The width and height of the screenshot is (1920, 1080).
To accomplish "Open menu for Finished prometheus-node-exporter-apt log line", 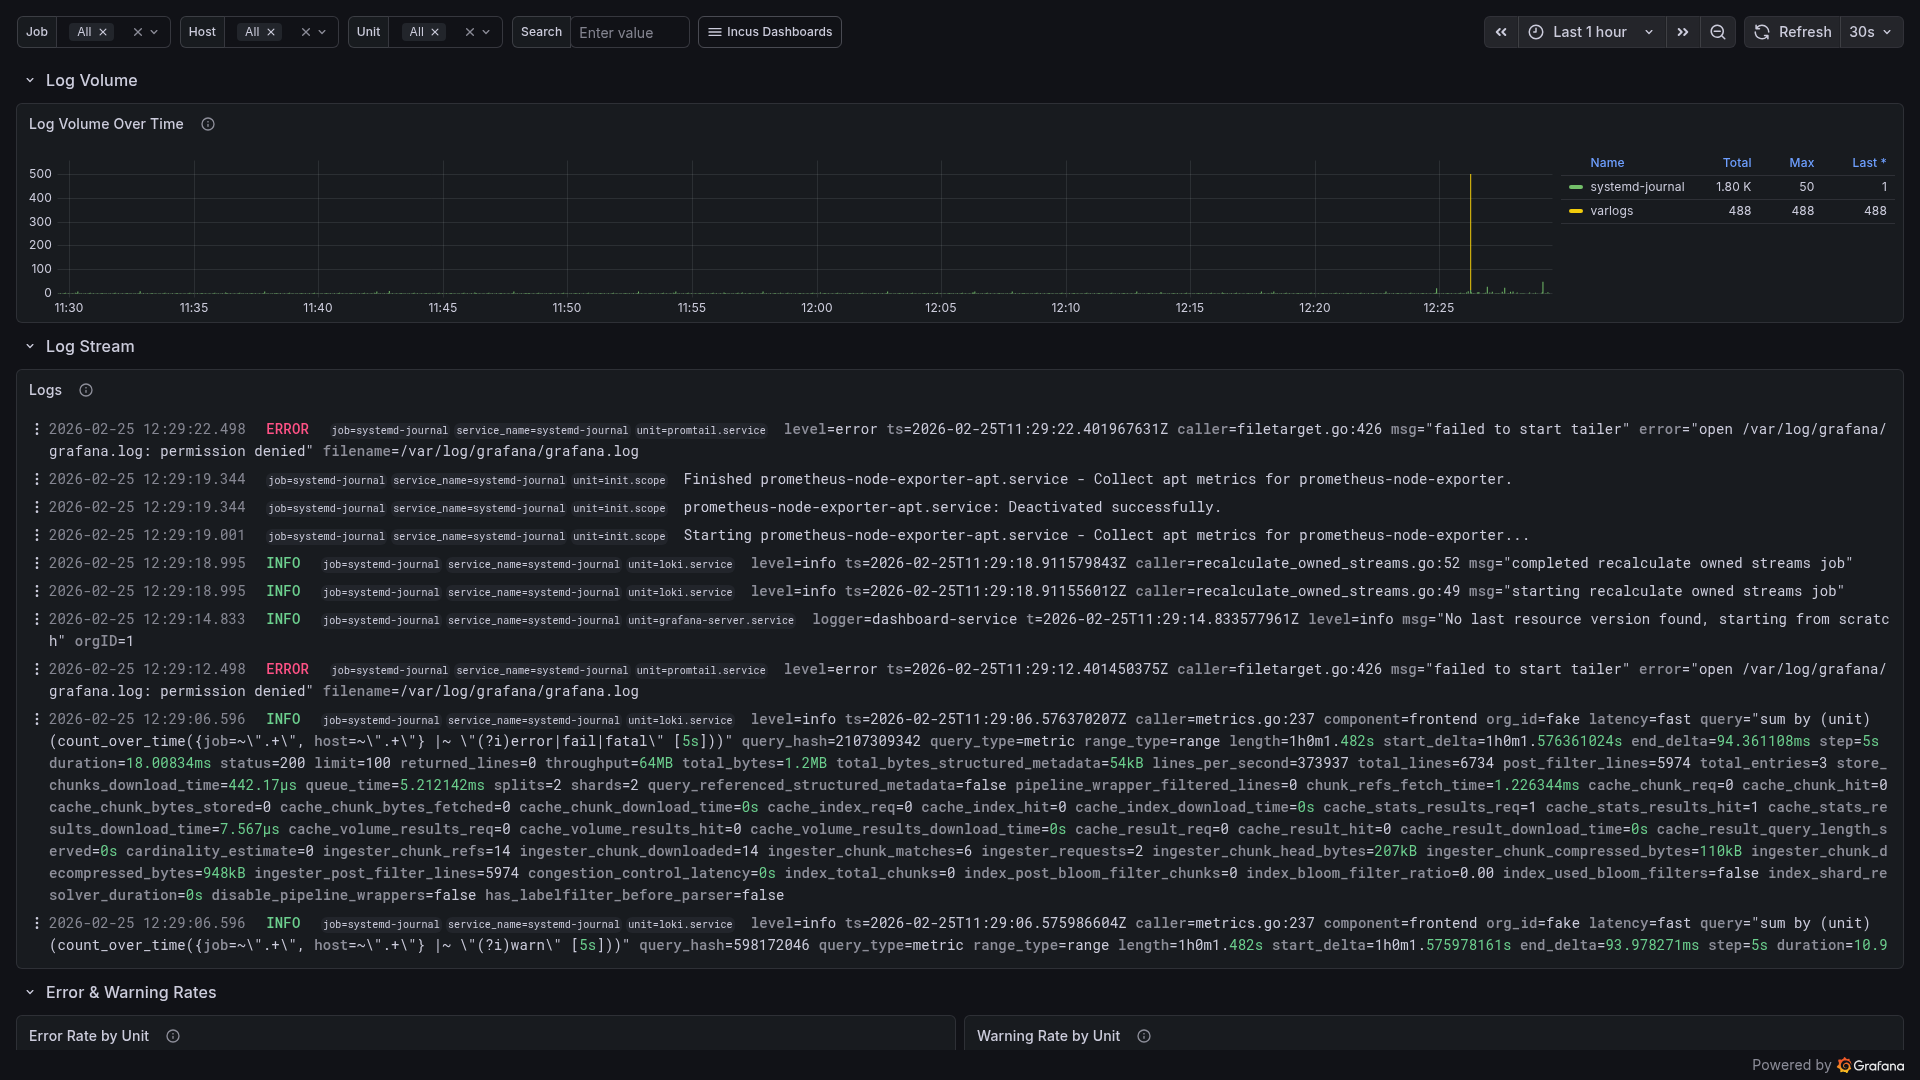I will click(37, 479).
